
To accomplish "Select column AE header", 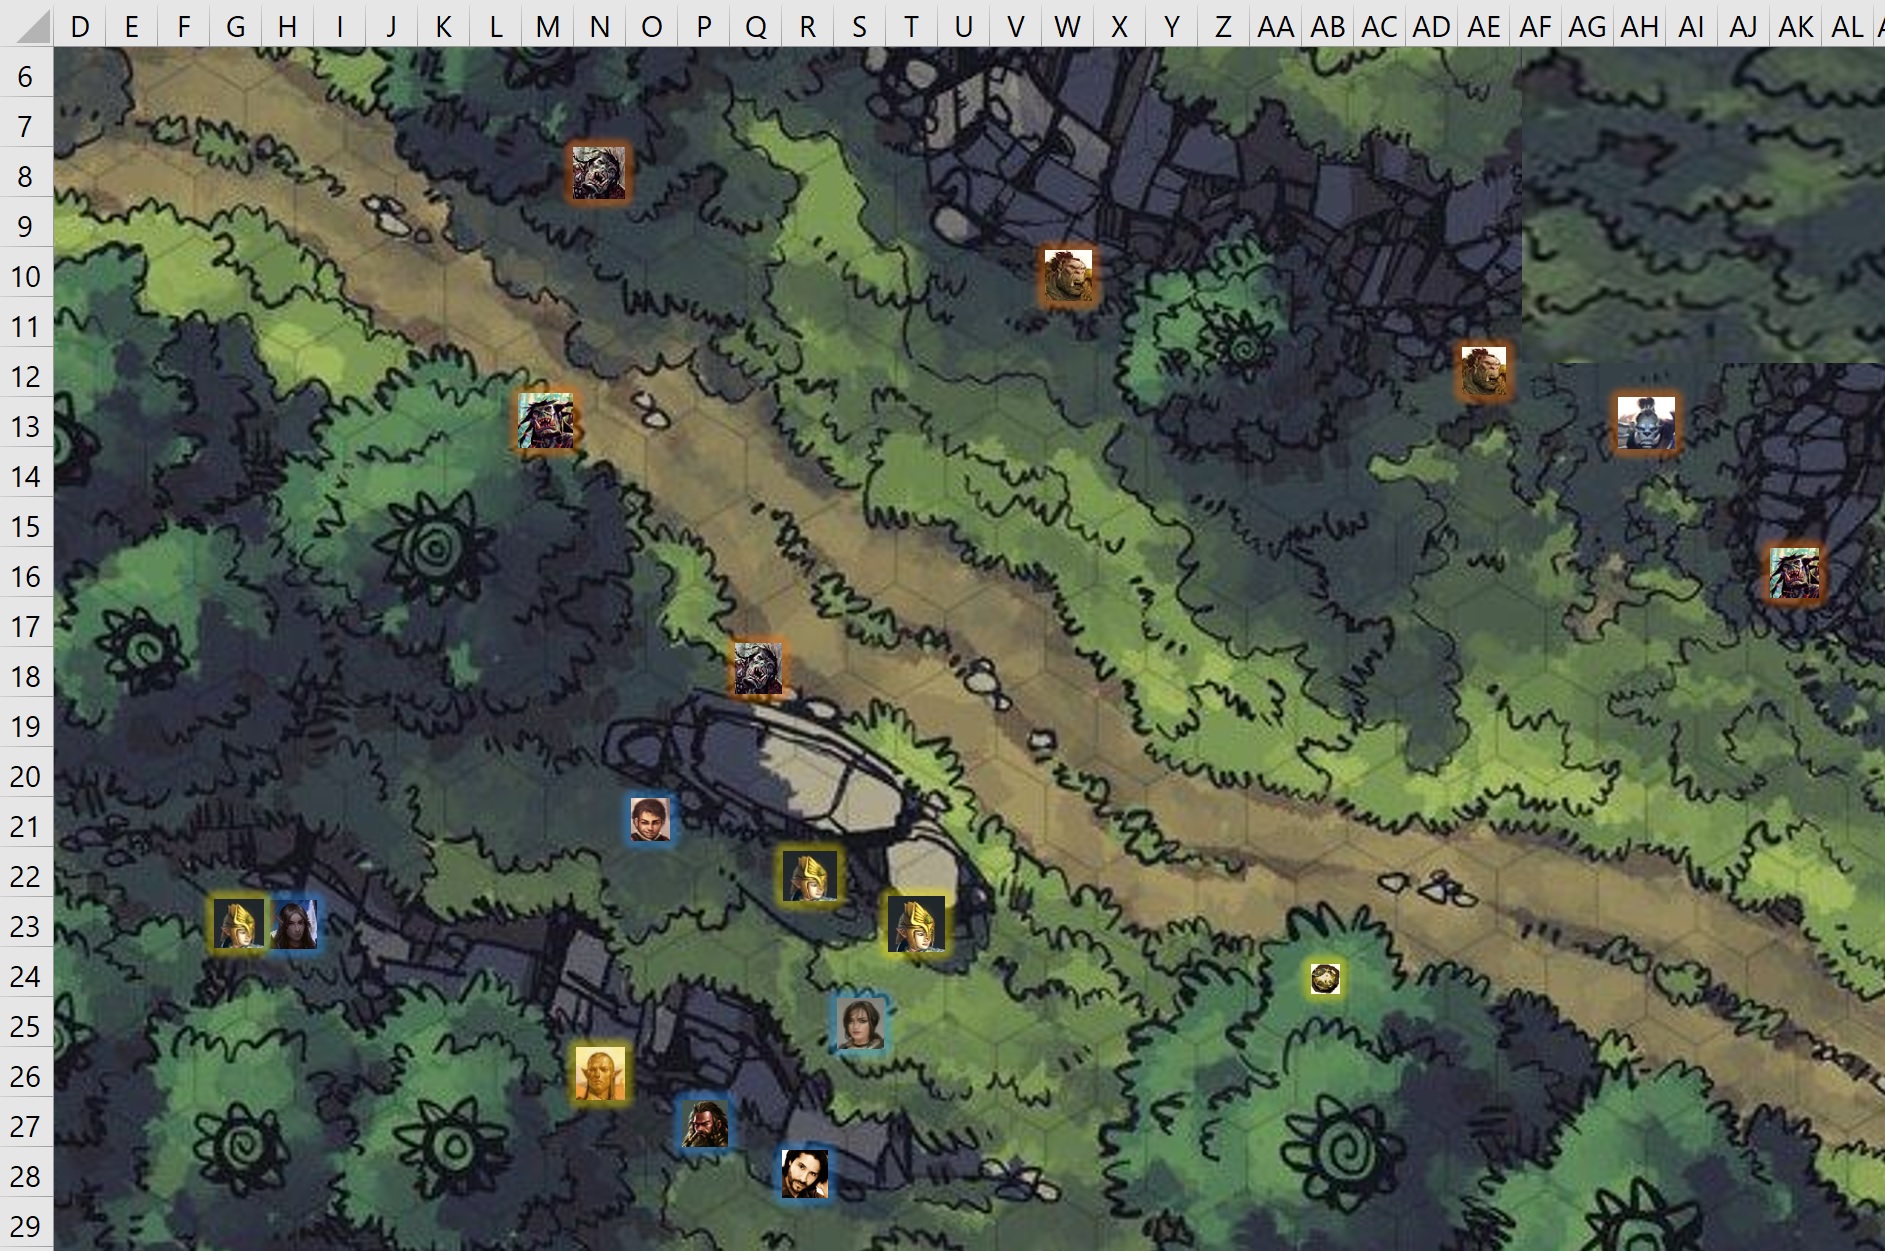I will click(1484, 27).
